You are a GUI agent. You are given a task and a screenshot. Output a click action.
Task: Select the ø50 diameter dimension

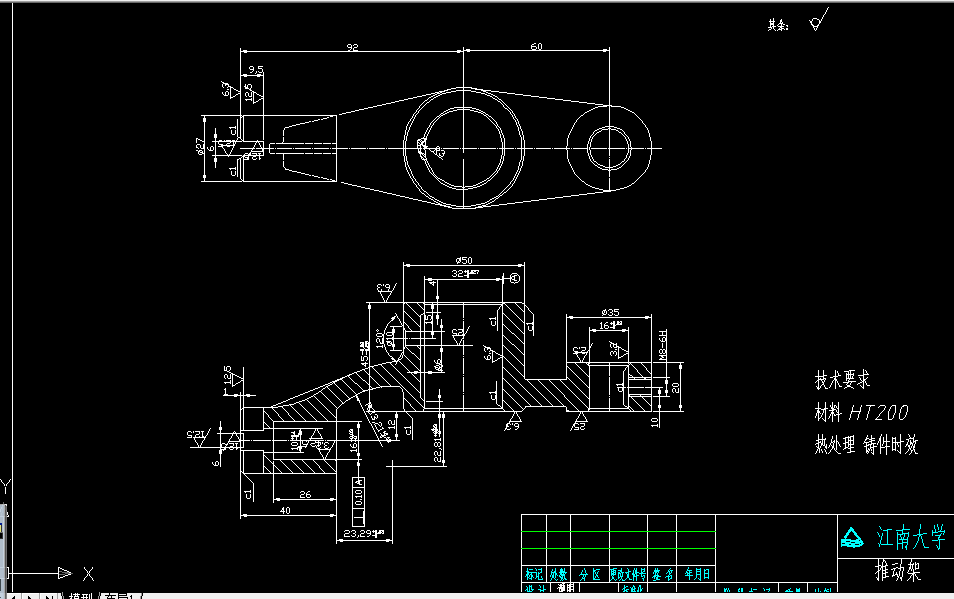tap(464, 260)
